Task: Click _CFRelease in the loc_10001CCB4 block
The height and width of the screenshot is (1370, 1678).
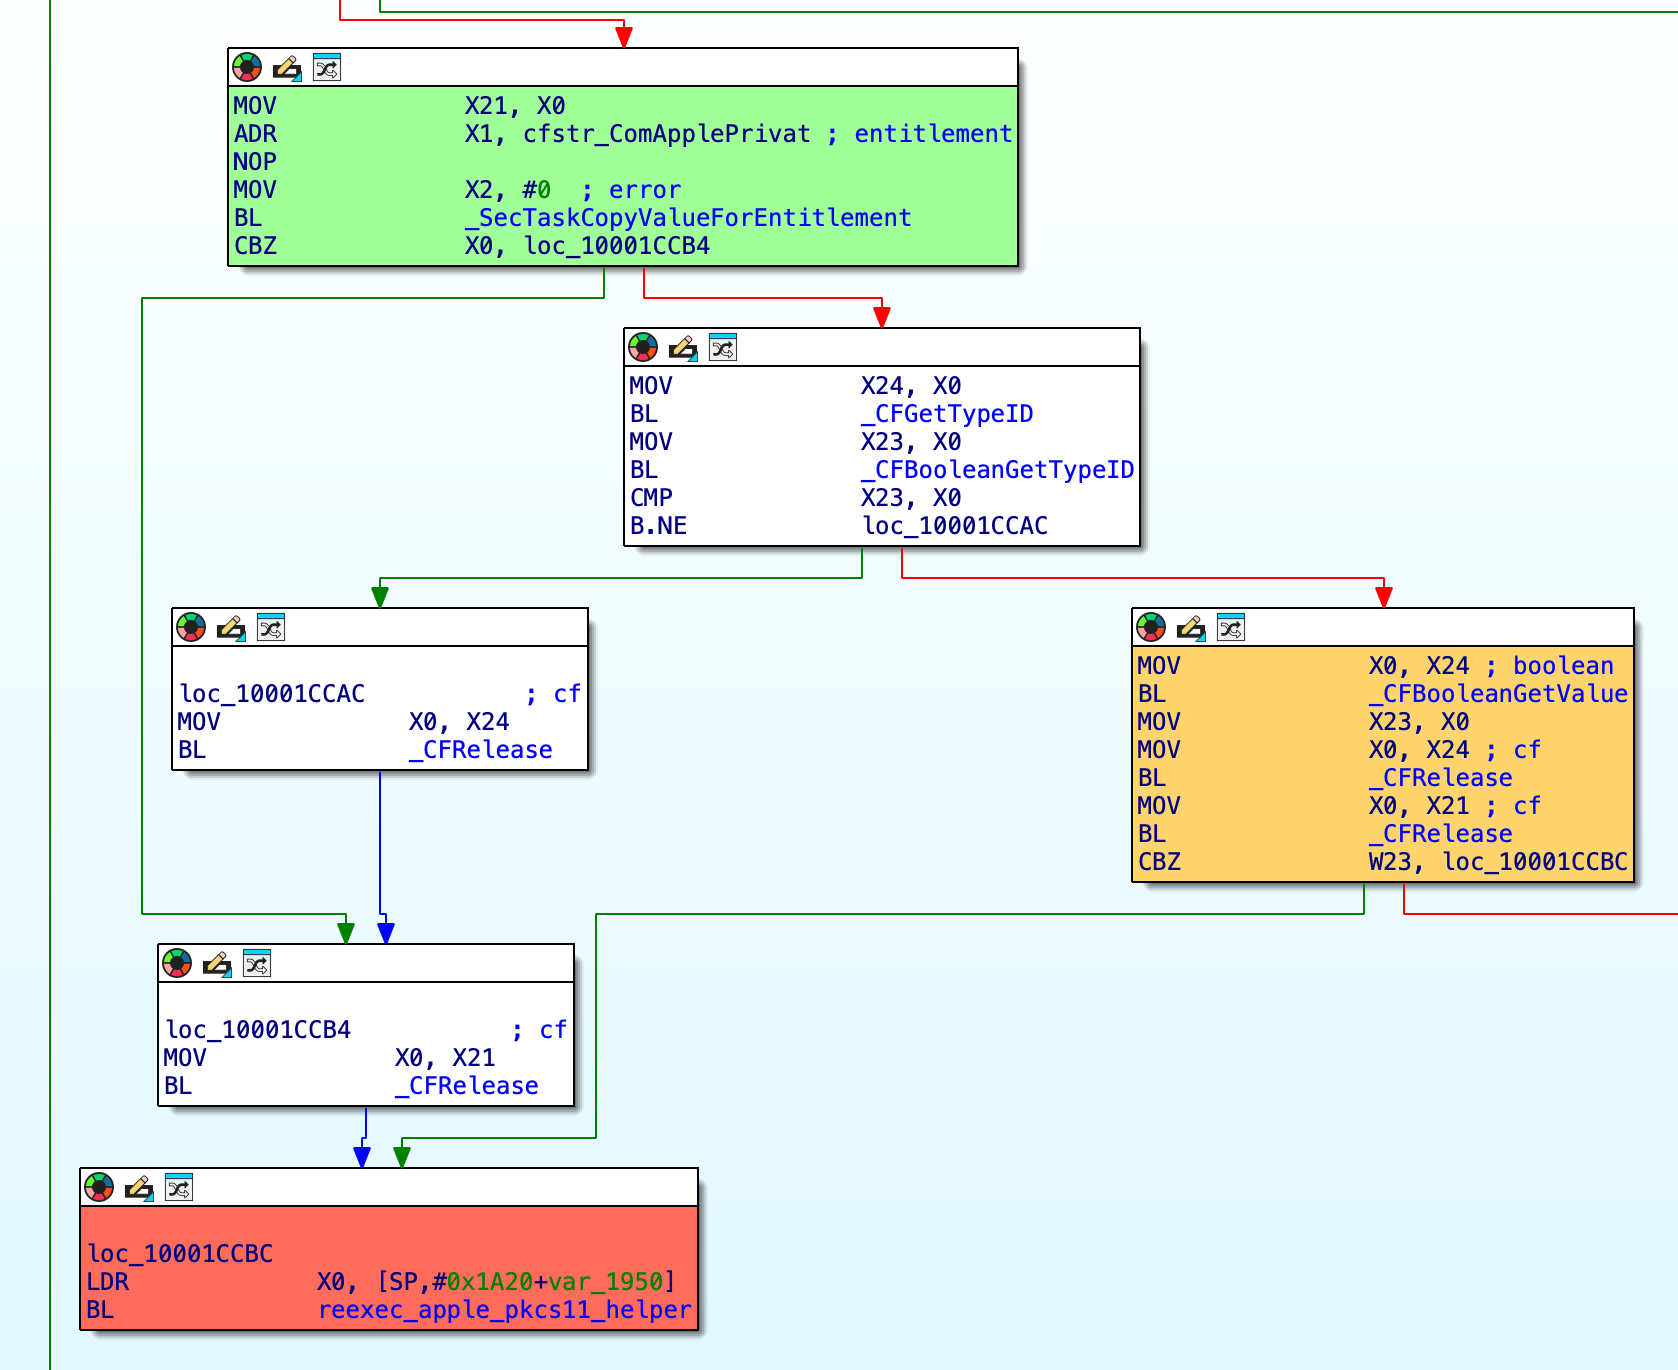Action: pyautogui.click(x=467, y=1085)
